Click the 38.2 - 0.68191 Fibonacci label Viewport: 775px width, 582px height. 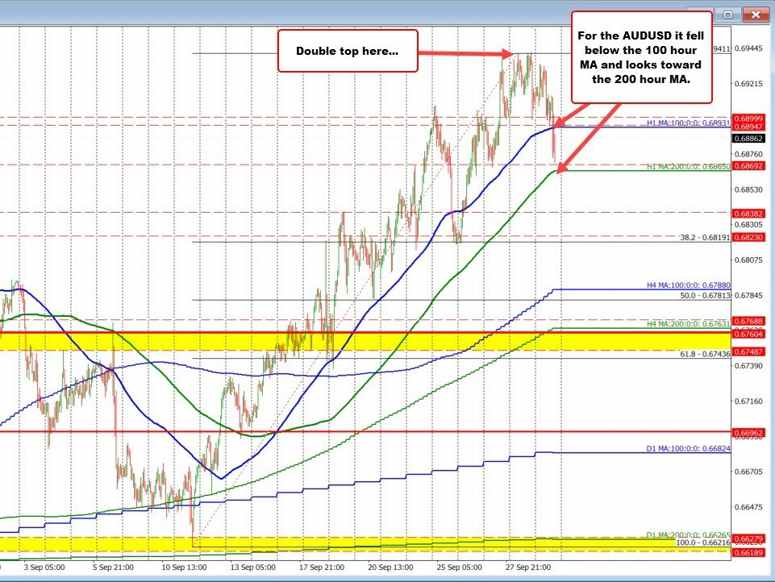click(705, 238)
